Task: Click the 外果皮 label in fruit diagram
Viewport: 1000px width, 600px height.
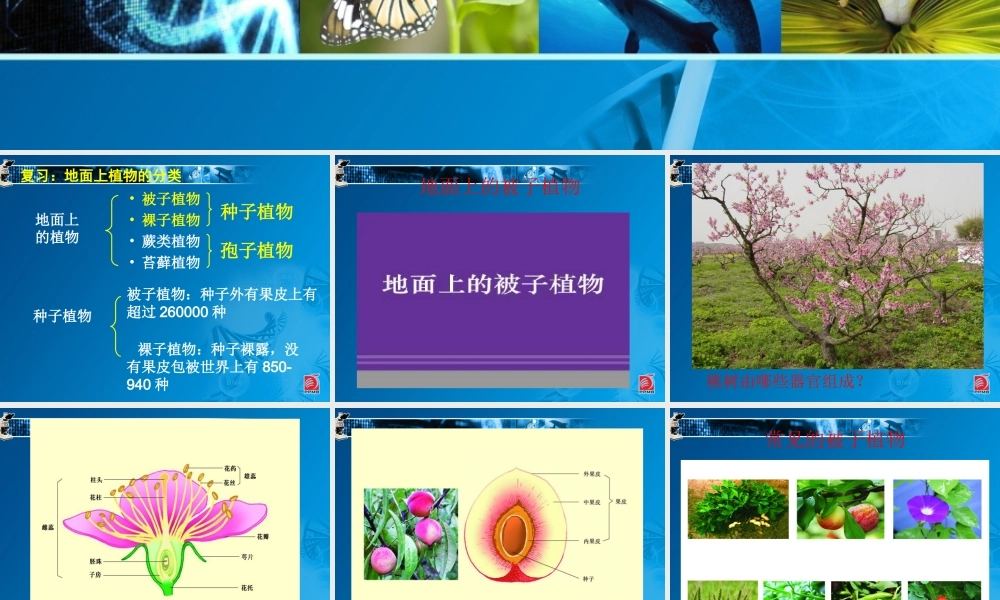Action: click(592, 474)
